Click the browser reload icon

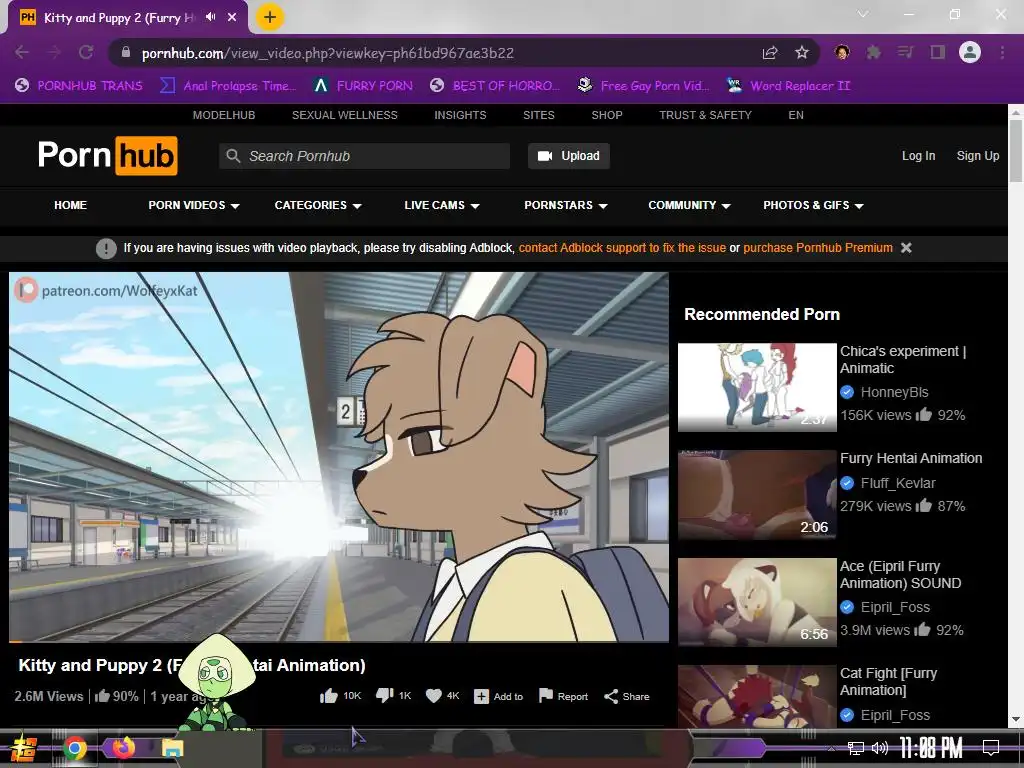(86, 52)
